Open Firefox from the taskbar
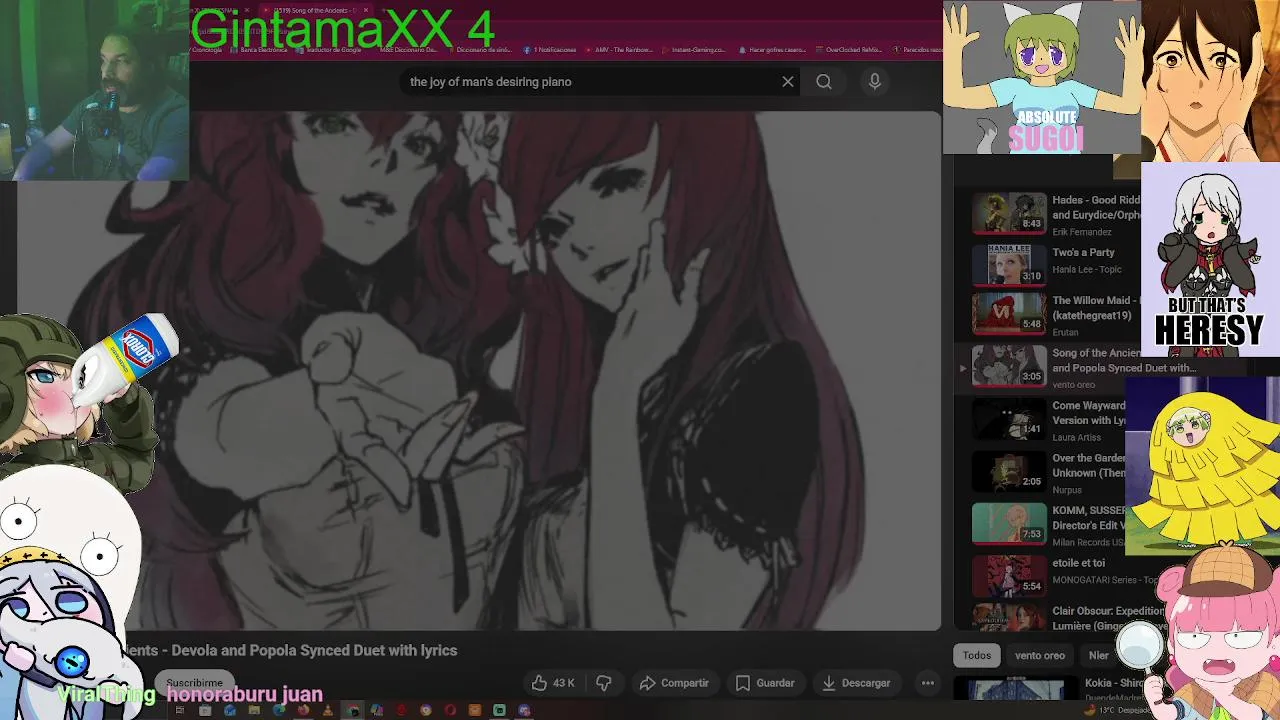 click(x=303, y=710)
